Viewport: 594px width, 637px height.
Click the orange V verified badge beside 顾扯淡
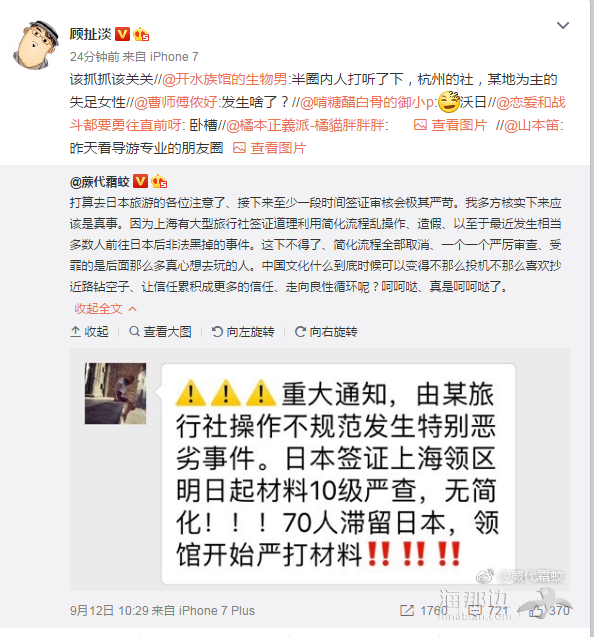(x=122, y=34)
